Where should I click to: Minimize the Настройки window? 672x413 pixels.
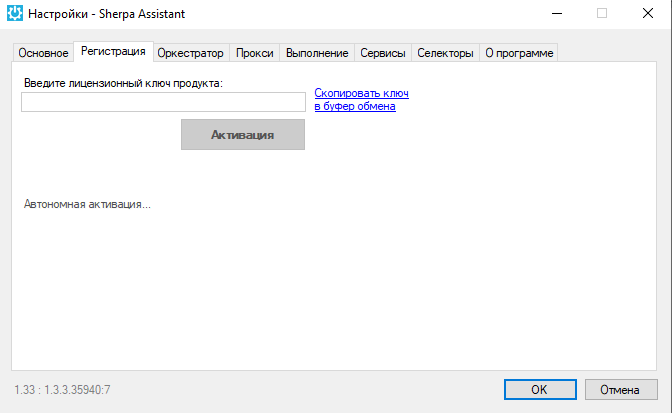tap(557, 14)
